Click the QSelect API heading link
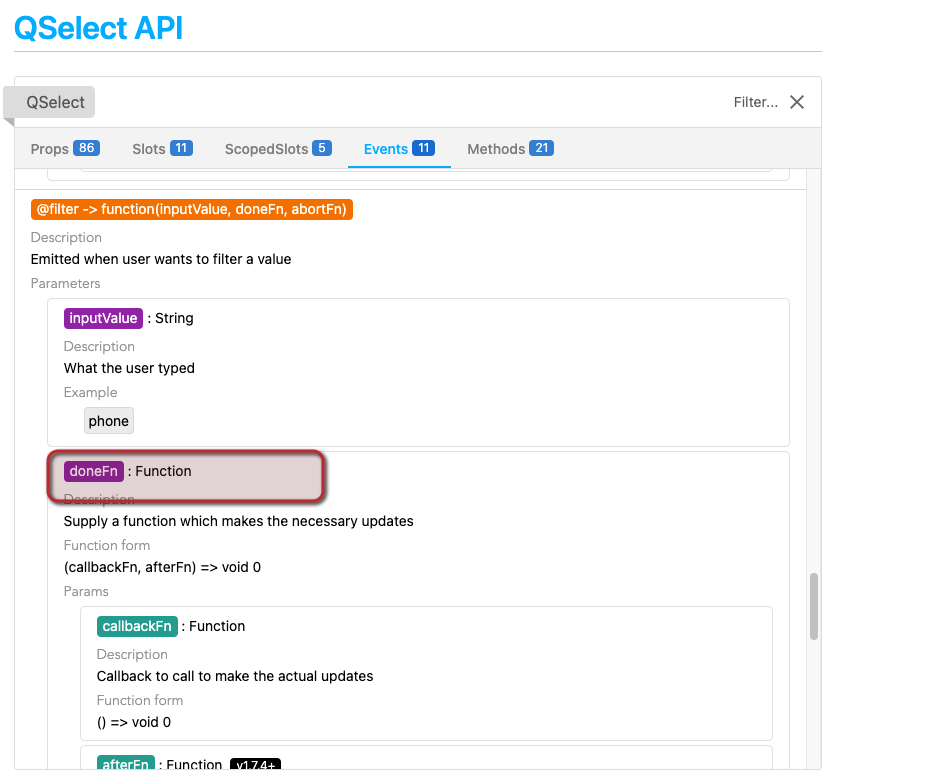 click(98, 27)
